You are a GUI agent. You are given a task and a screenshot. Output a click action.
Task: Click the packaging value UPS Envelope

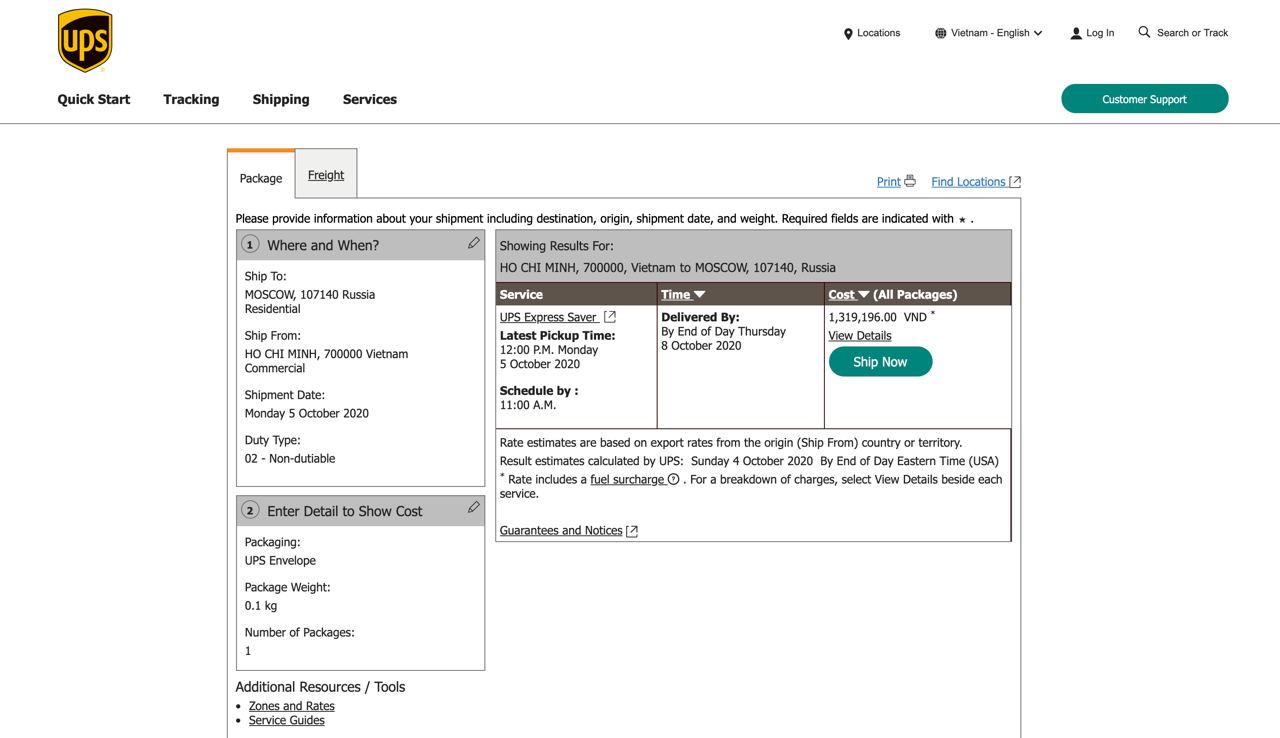click(280, 561)
